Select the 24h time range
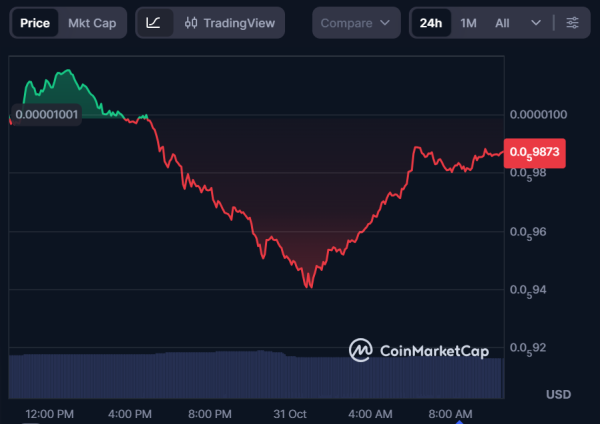Screen dimensions: 600x424 [x=431, y=23]
